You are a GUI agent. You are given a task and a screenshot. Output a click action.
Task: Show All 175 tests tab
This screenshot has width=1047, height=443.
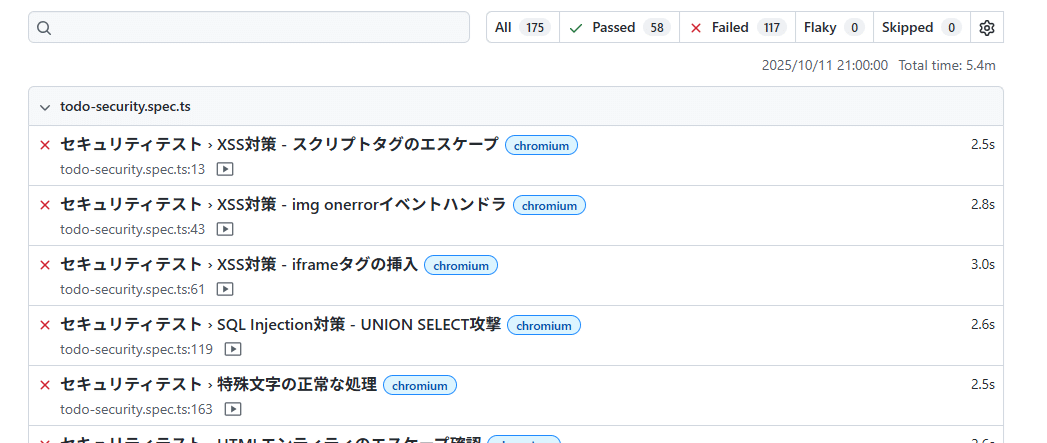(522, 28)
